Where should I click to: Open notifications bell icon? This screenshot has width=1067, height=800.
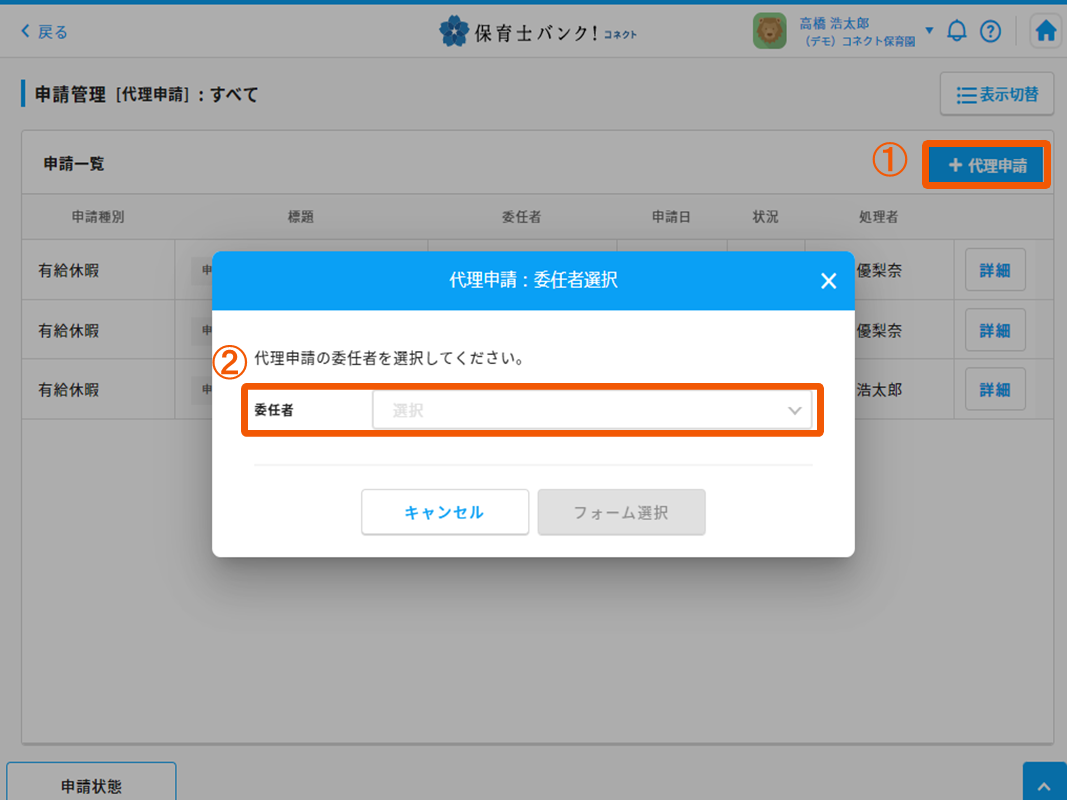tap(957, 32)
